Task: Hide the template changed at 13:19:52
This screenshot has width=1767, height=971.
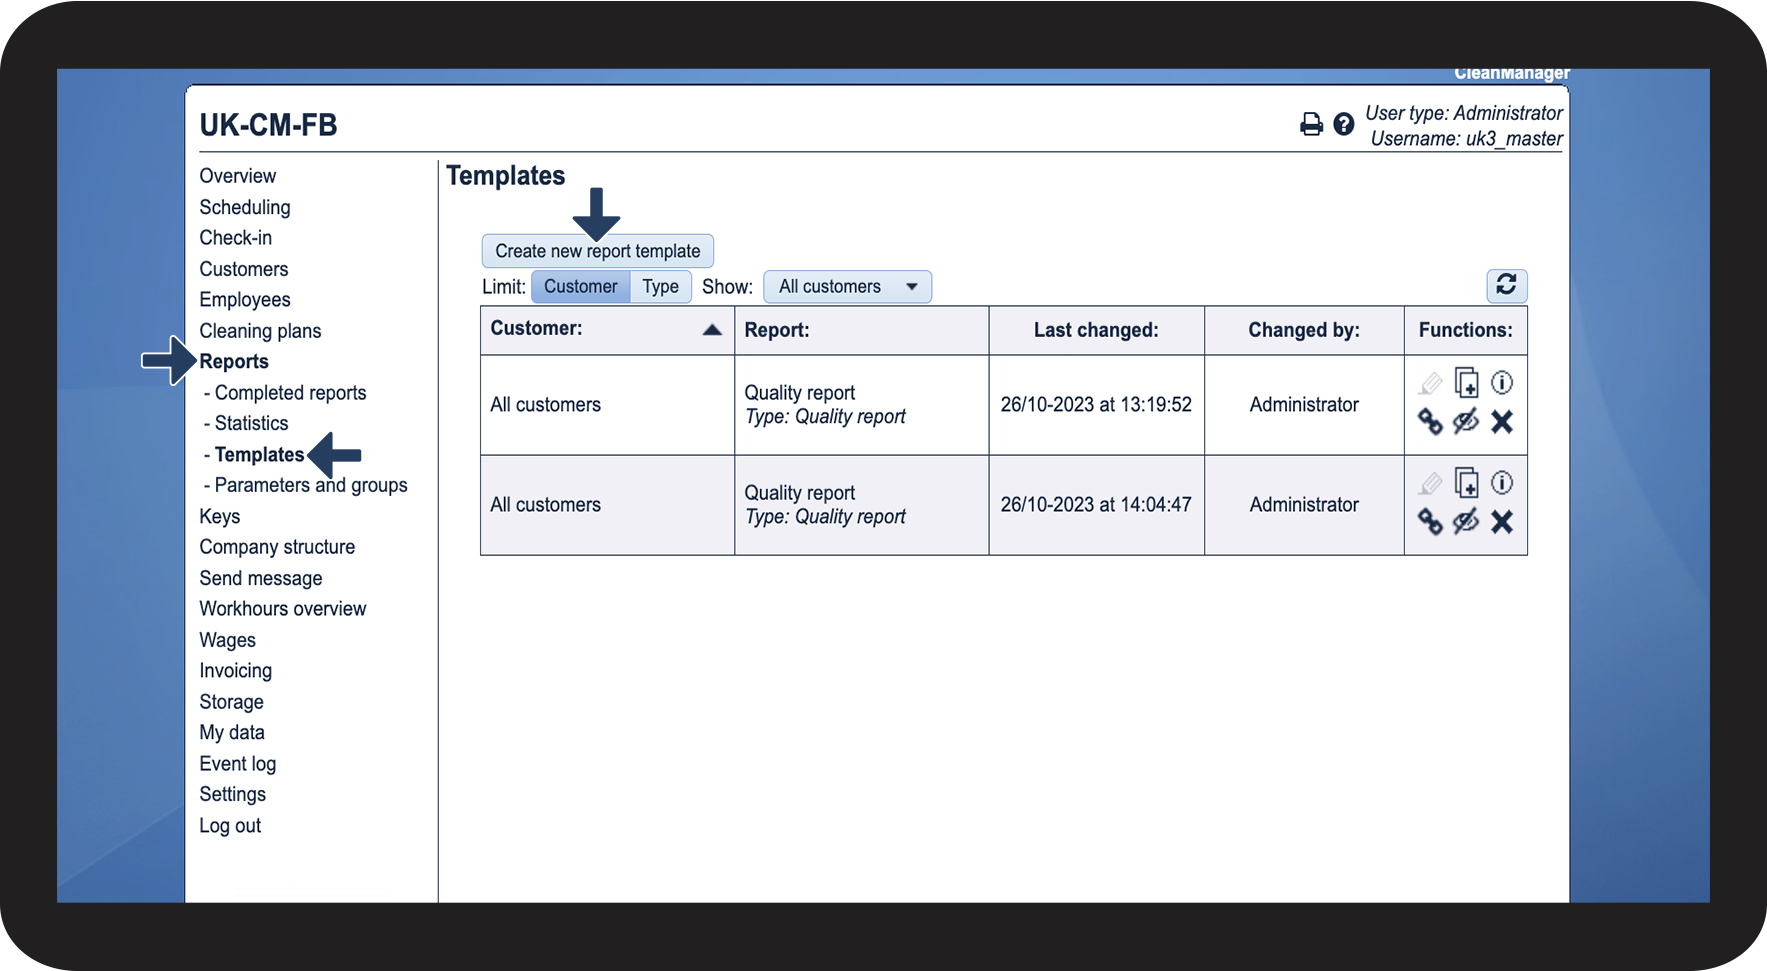Action: coord(1466,422)
